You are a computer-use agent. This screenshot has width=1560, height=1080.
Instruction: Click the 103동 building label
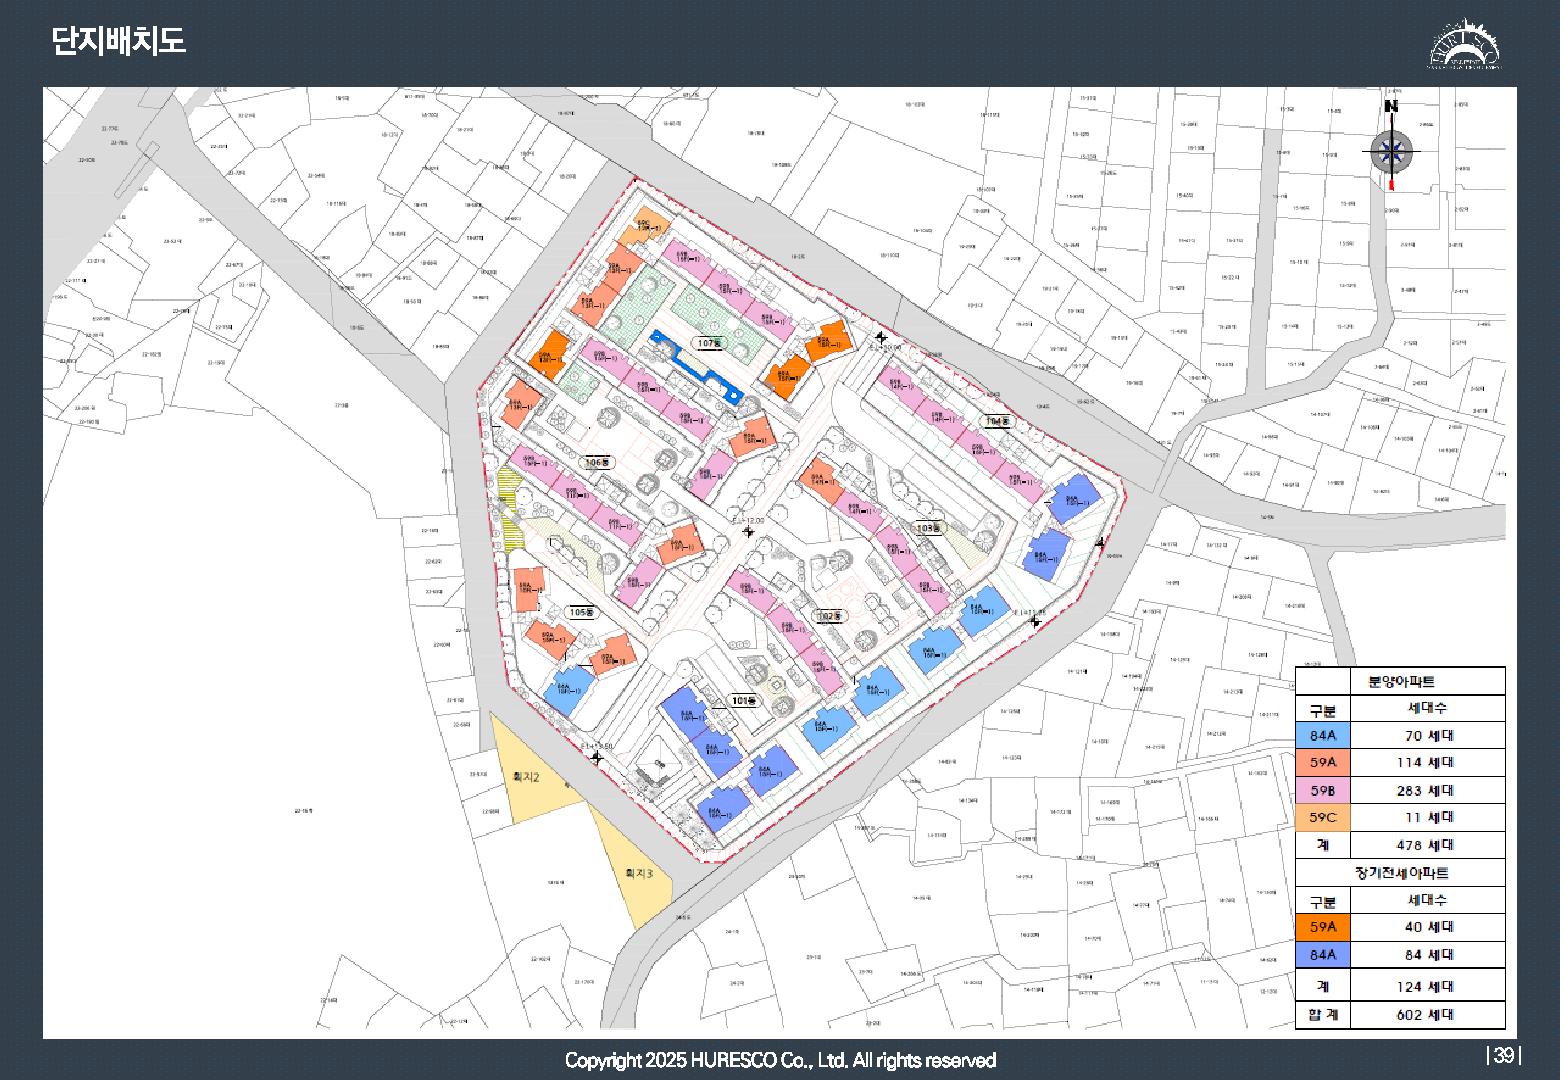(930, 527)
